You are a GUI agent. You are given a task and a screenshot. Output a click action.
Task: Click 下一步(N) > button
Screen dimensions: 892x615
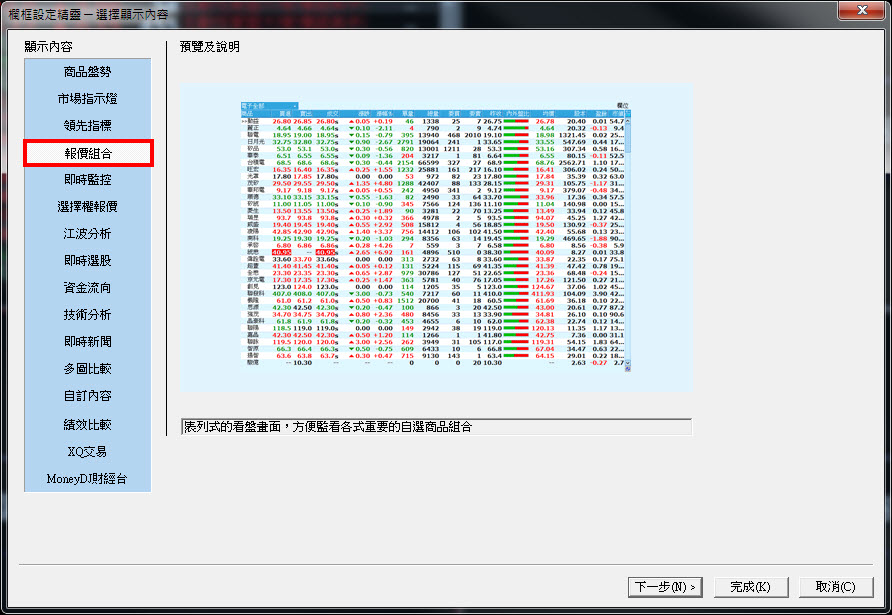coord(665,586)
